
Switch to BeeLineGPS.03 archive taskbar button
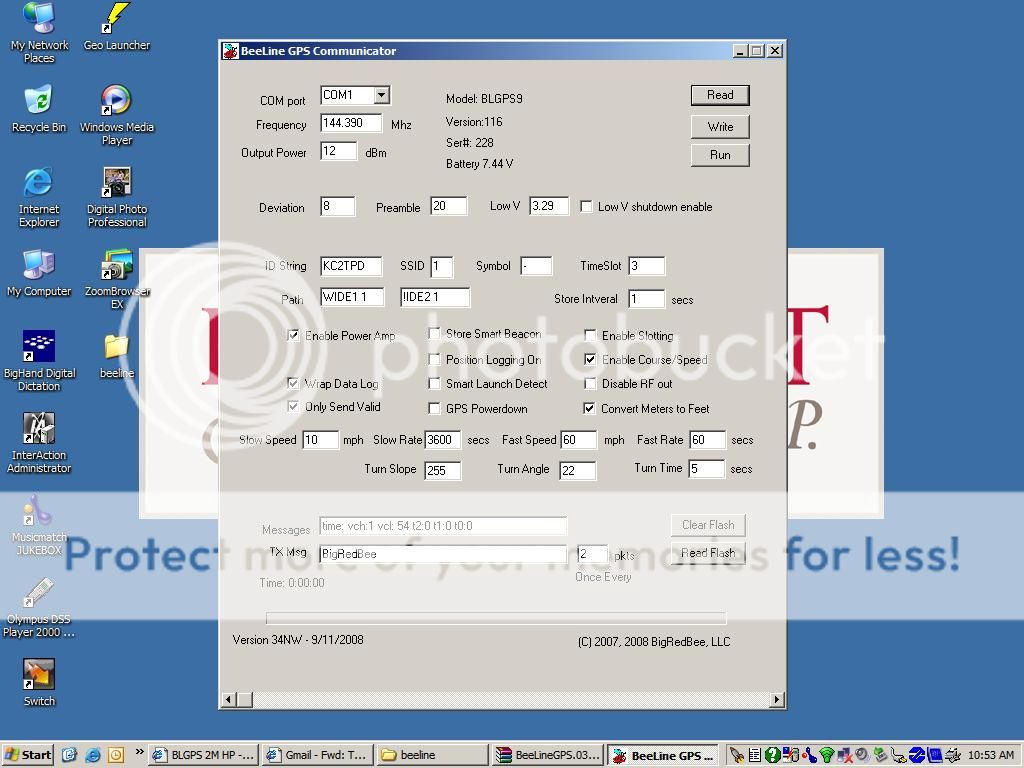click(x=547, y=755)
